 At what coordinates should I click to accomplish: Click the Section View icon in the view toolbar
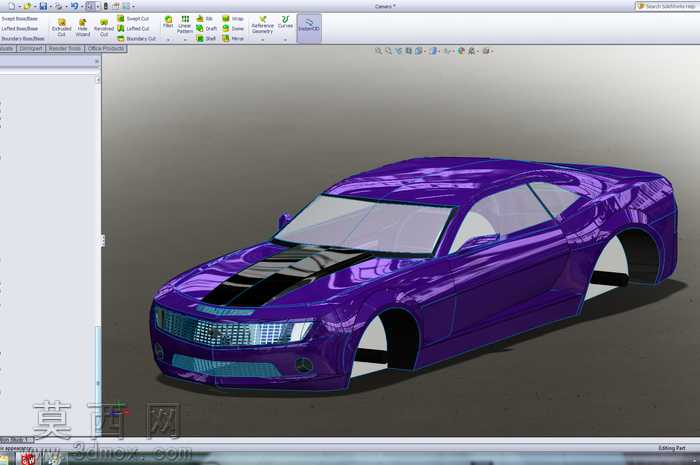click(408, 51)
